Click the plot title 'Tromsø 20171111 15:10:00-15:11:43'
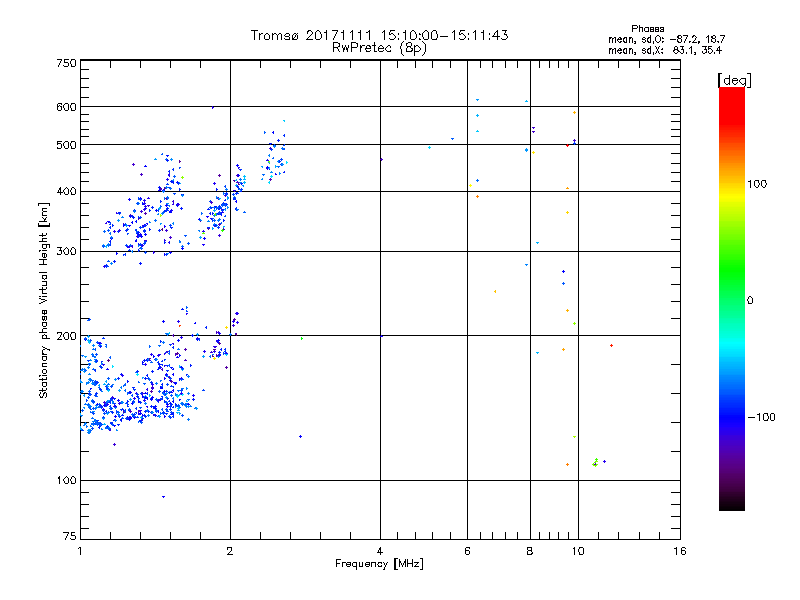This screenshot has width=800, height=600. (x=379, y=35)
